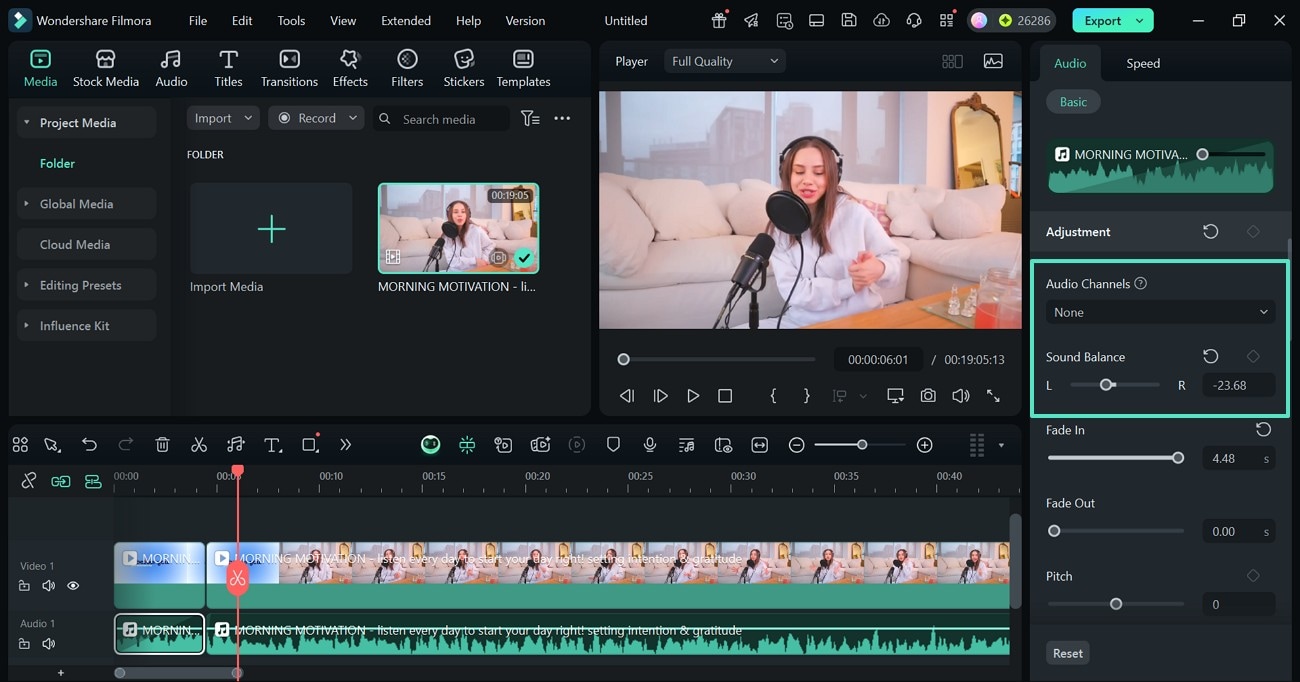Open the Stickers tab
The image size is (1300, 682).
tap(464, 68)
